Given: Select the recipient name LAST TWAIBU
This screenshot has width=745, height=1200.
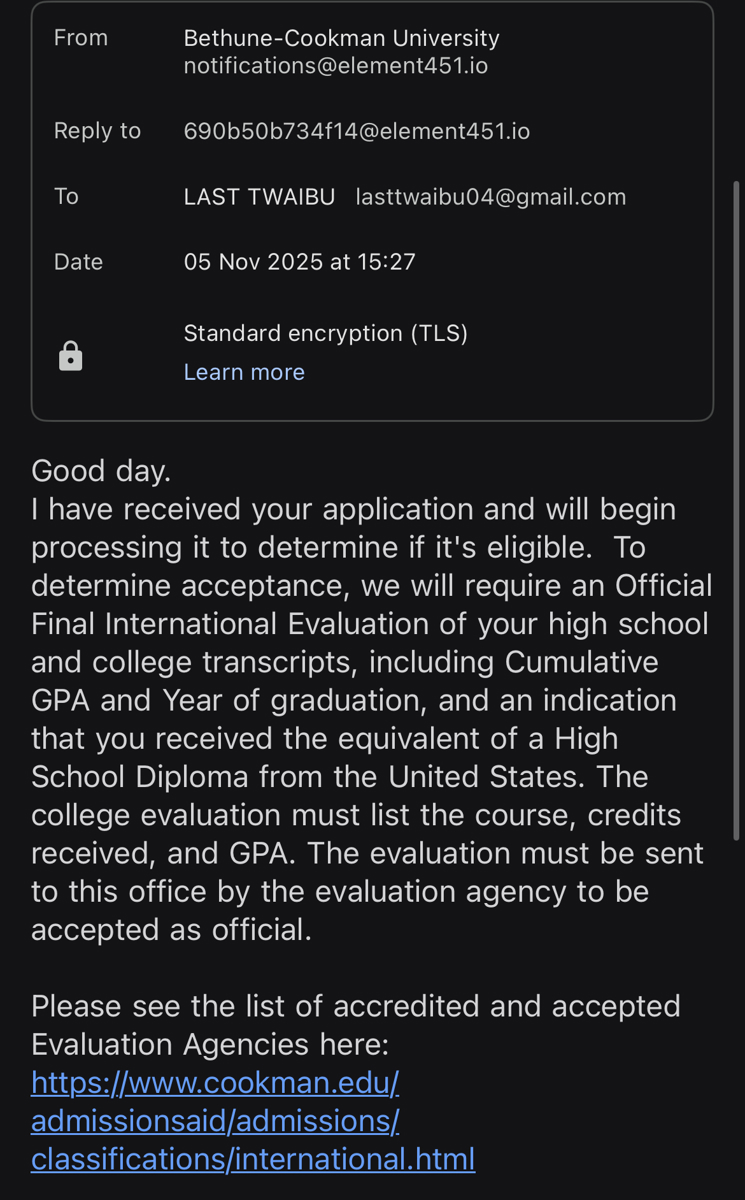Looking at the screenshot, I should click(x=259, y=197).
